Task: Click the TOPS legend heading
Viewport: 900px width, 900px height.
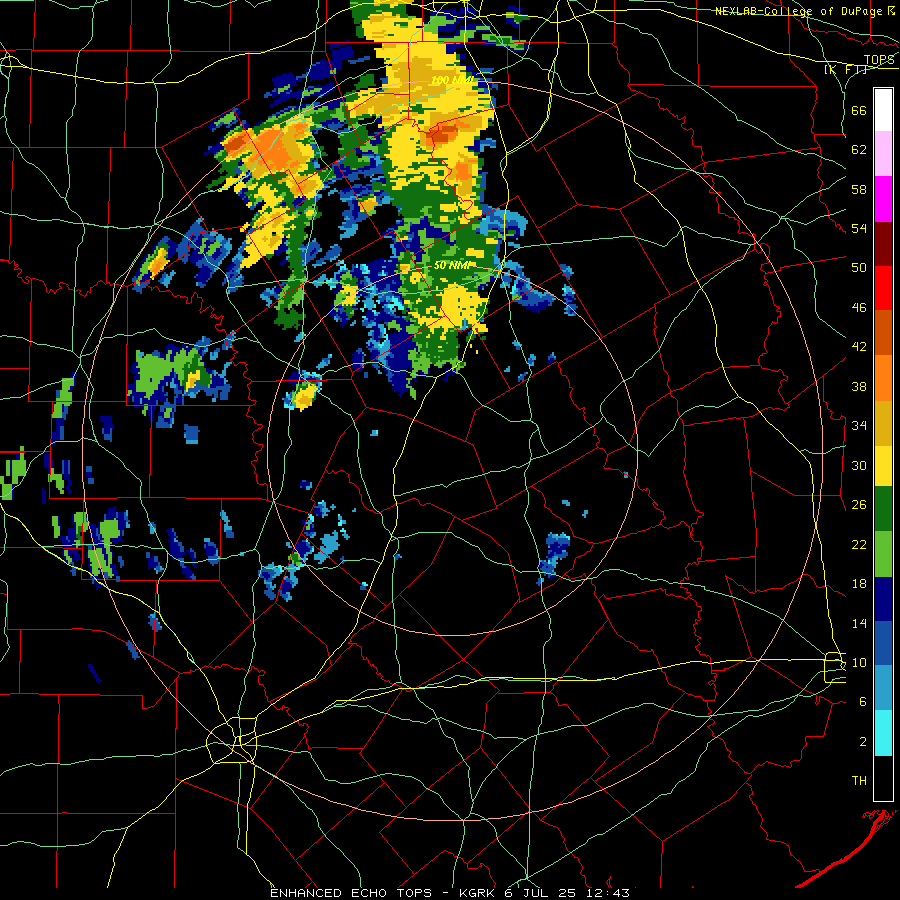Action: [879, 60]
